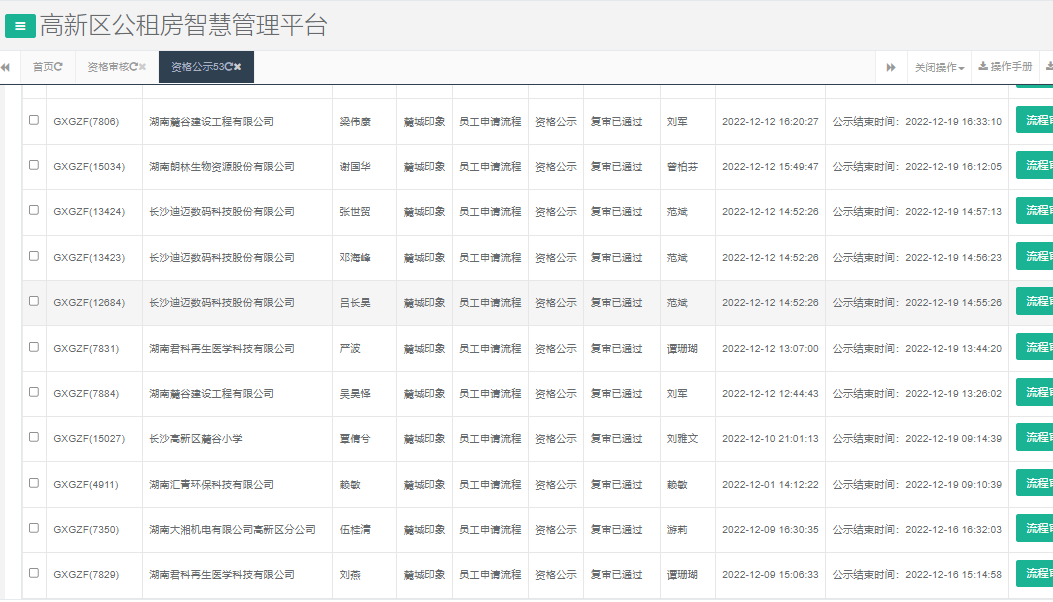
Task: Open the sidebar hamburger menu icon
Action: (x=20, y=25)
